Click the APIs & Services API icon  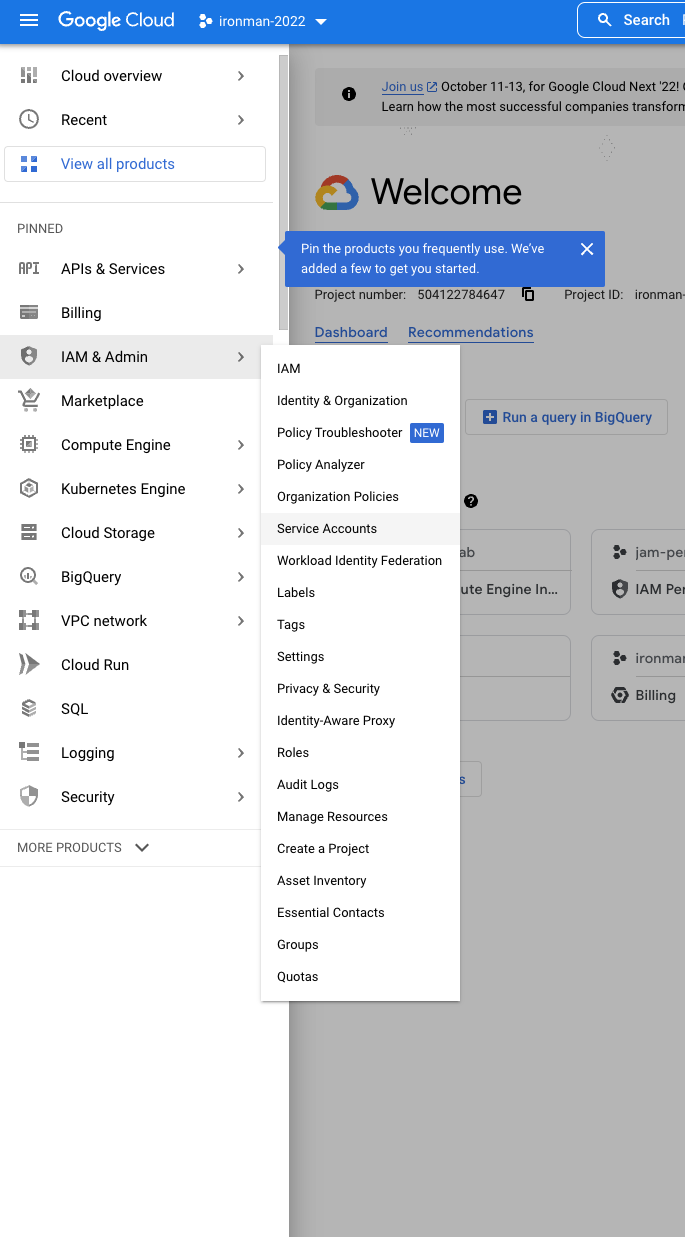point(29,269)
